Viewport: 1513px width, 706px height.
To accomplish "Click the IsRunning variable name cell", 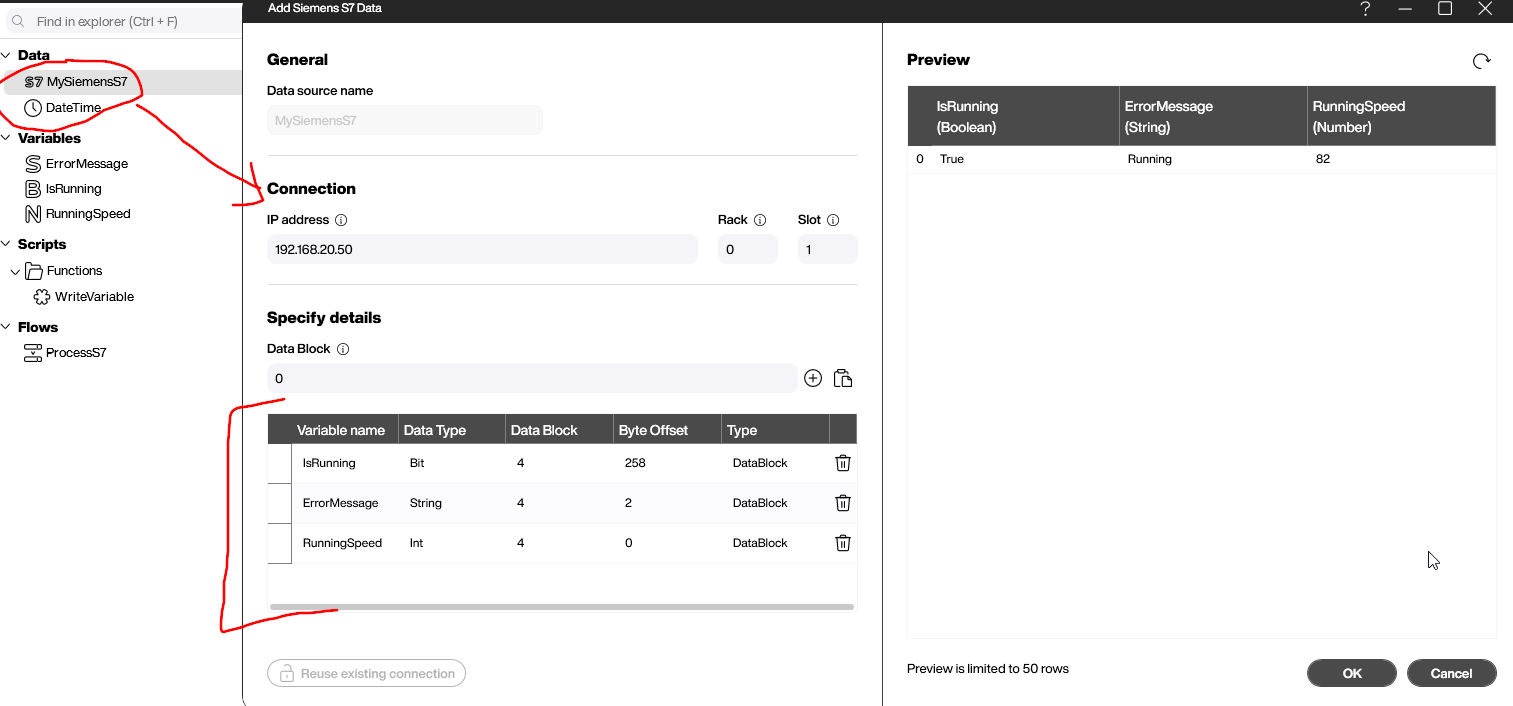I will [345, 463].
